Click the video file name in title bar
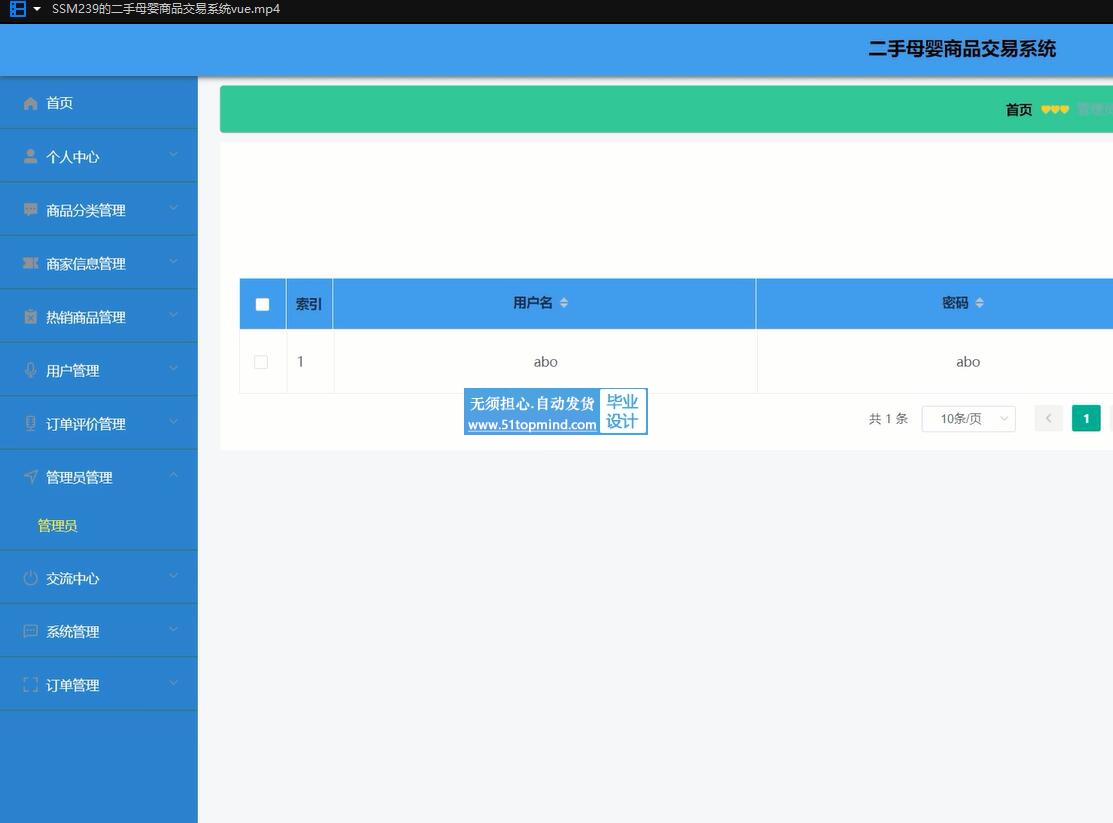 tap(166, 9)
